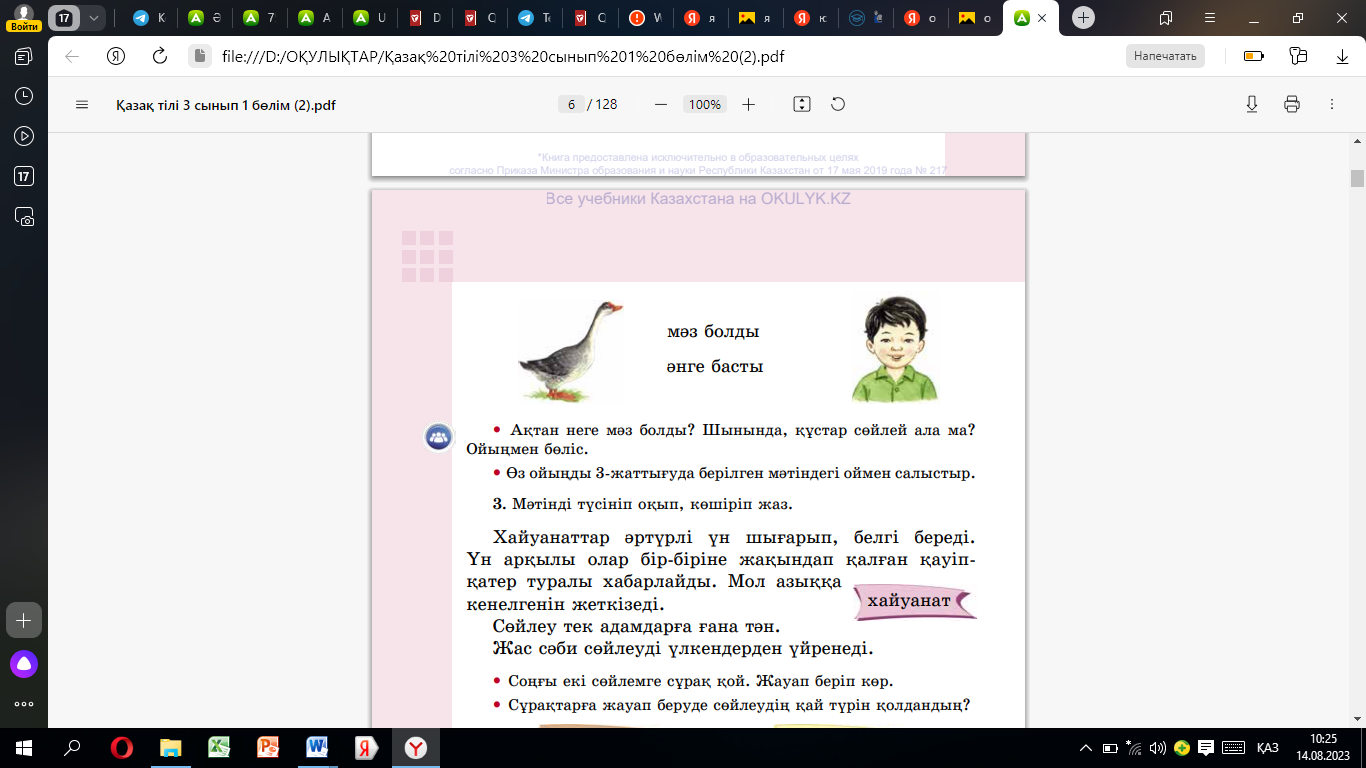Click the 100% zoom level field

point(705,104)
